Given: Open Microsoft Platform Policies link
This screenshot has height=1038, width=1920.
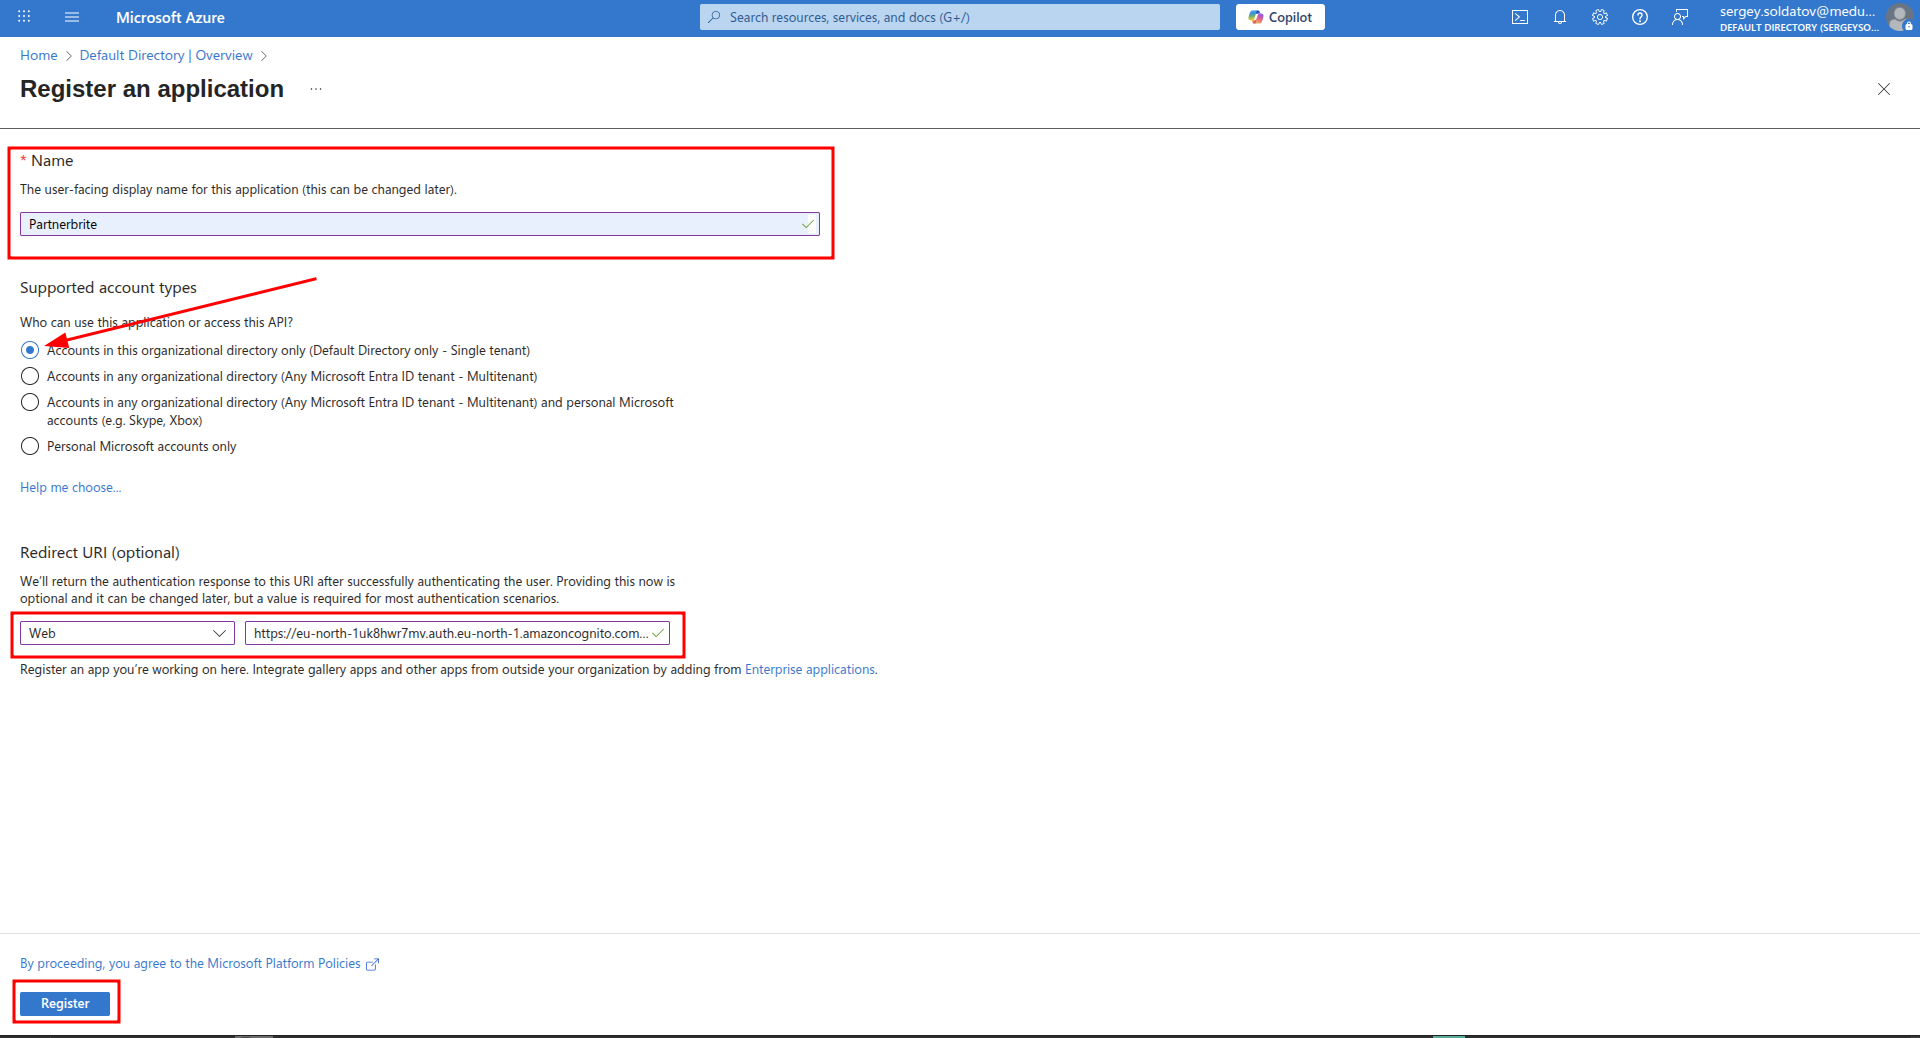Looking at the screenshot, I should click(x=200, y=963).
